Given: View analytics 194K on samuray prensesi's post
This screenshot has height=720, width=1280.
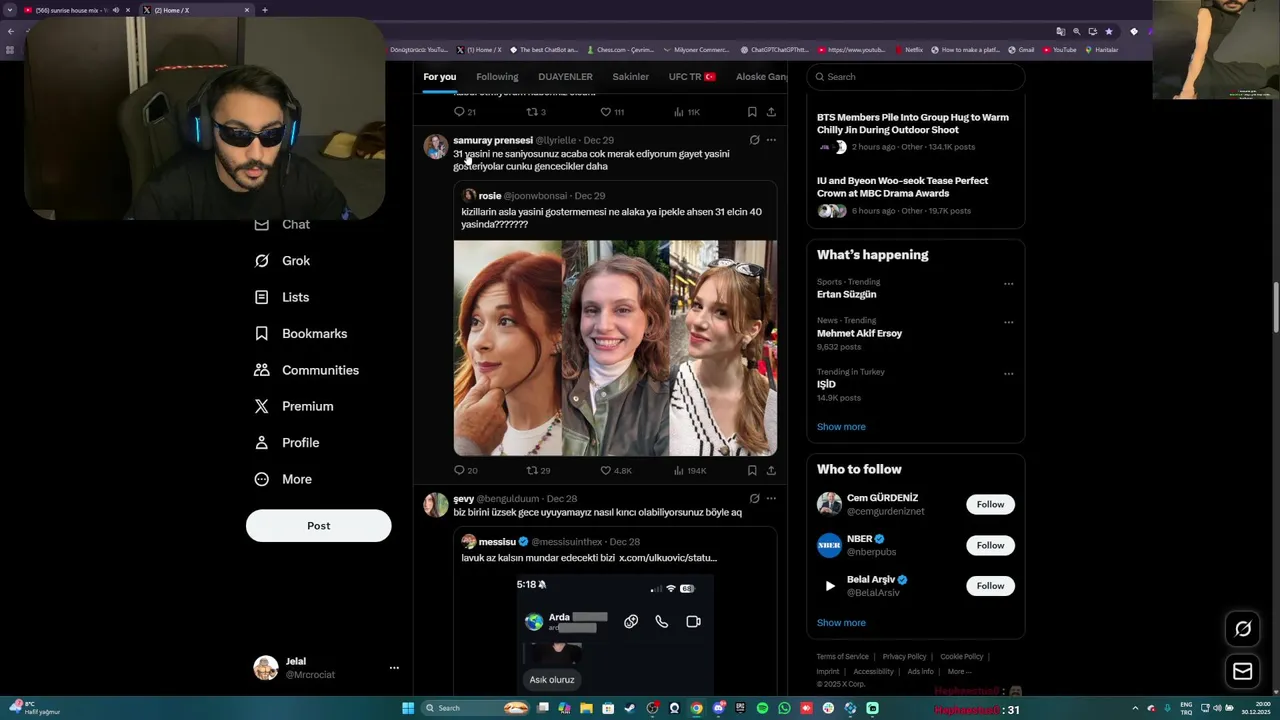Looking at the screenshot, I should [689, 470].
